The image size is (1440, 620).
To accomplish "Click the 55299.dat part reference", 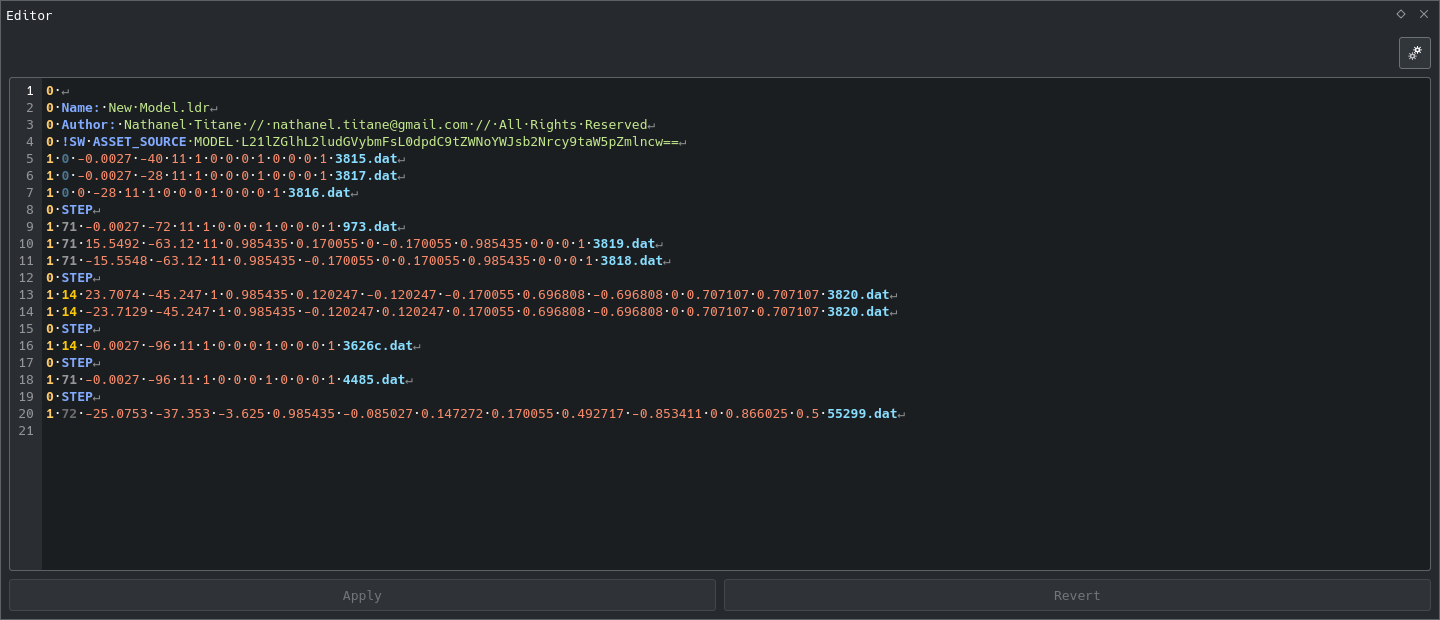I will click(x=862, y=414).
